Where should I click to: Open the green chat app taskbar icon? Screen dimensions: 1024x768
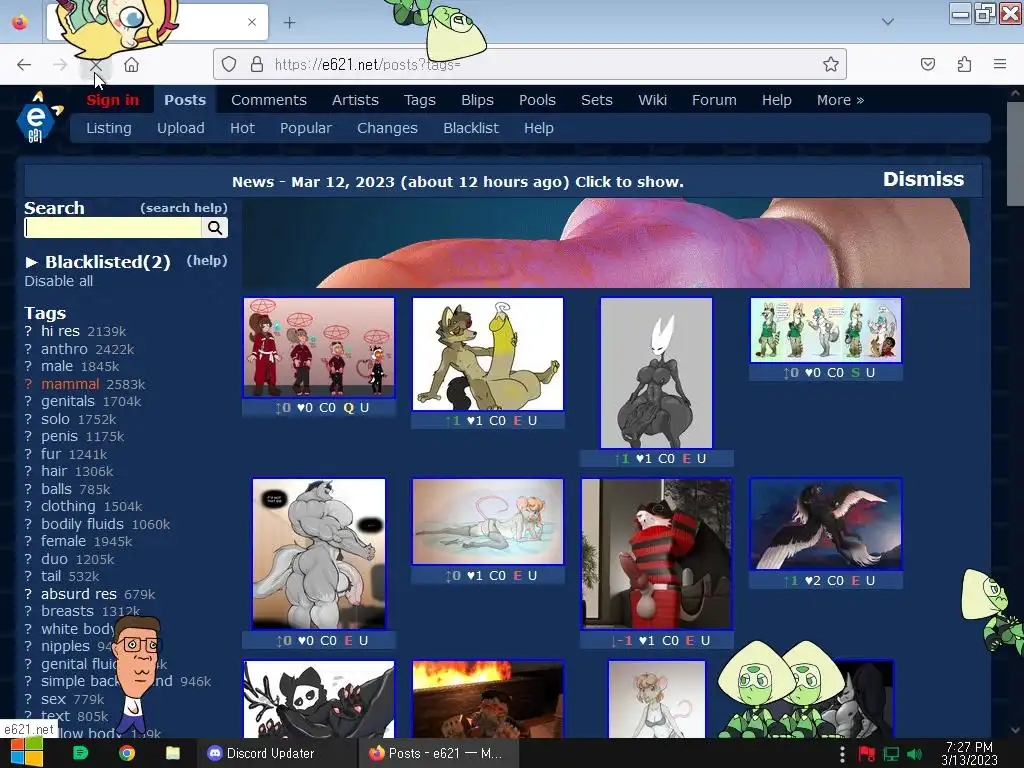click(80, 753)
